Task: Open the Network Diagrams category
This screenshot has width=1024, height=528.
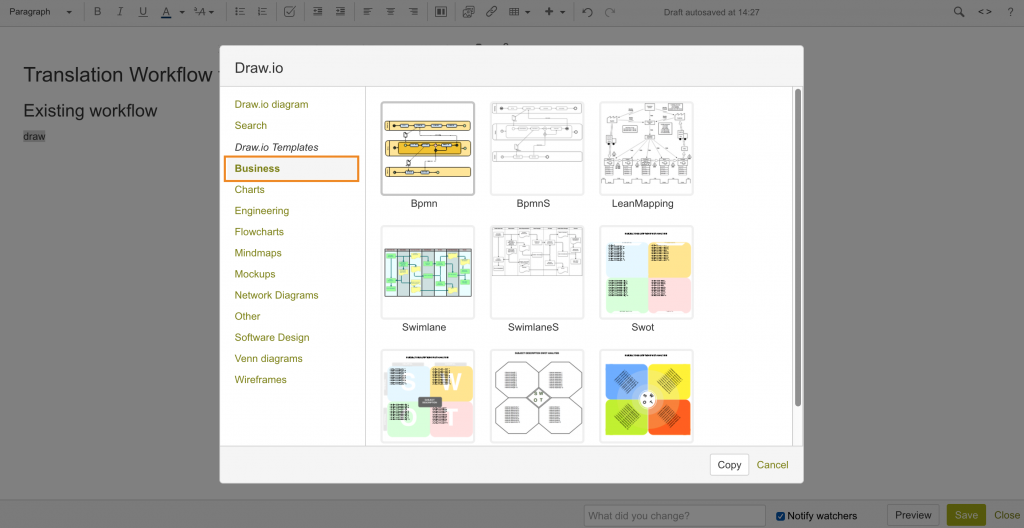Action: (276, 295)
